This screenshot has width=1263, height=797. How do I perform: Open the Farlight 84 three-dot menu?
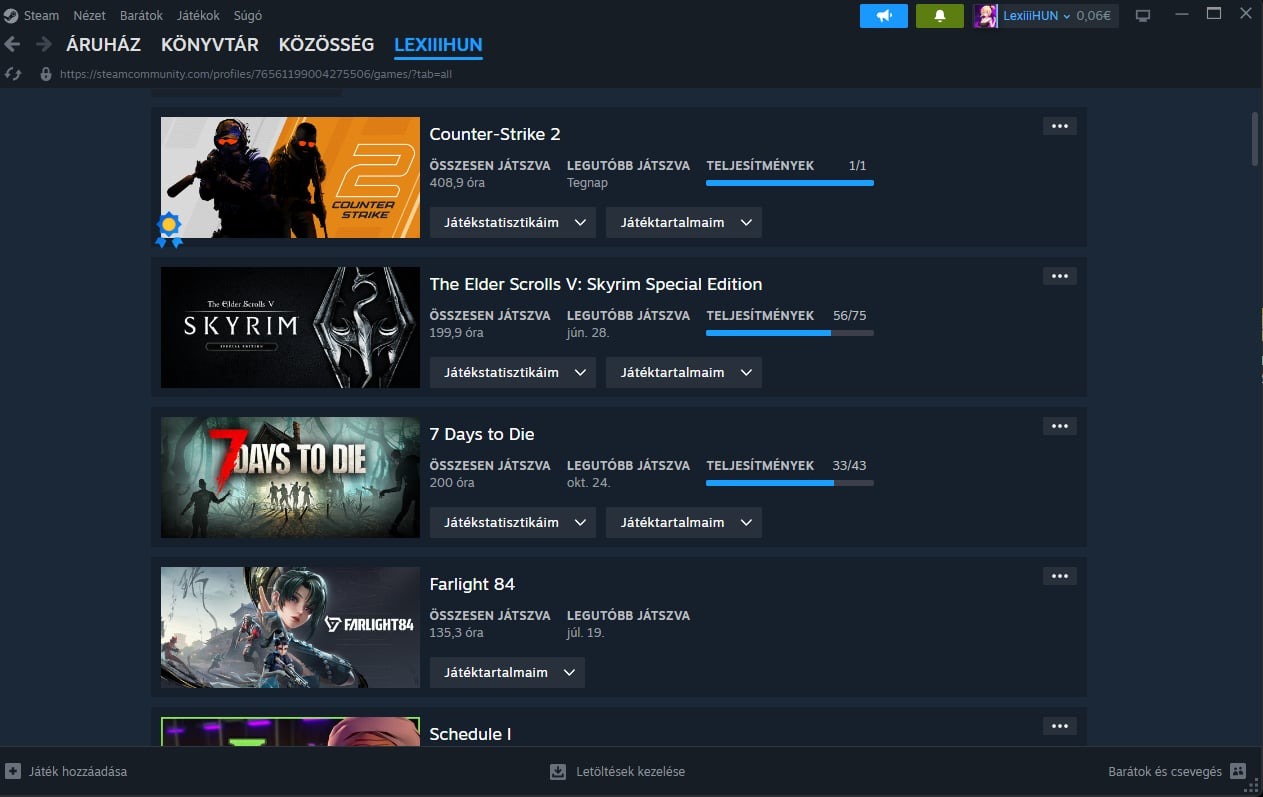(x=1060, y=576)
